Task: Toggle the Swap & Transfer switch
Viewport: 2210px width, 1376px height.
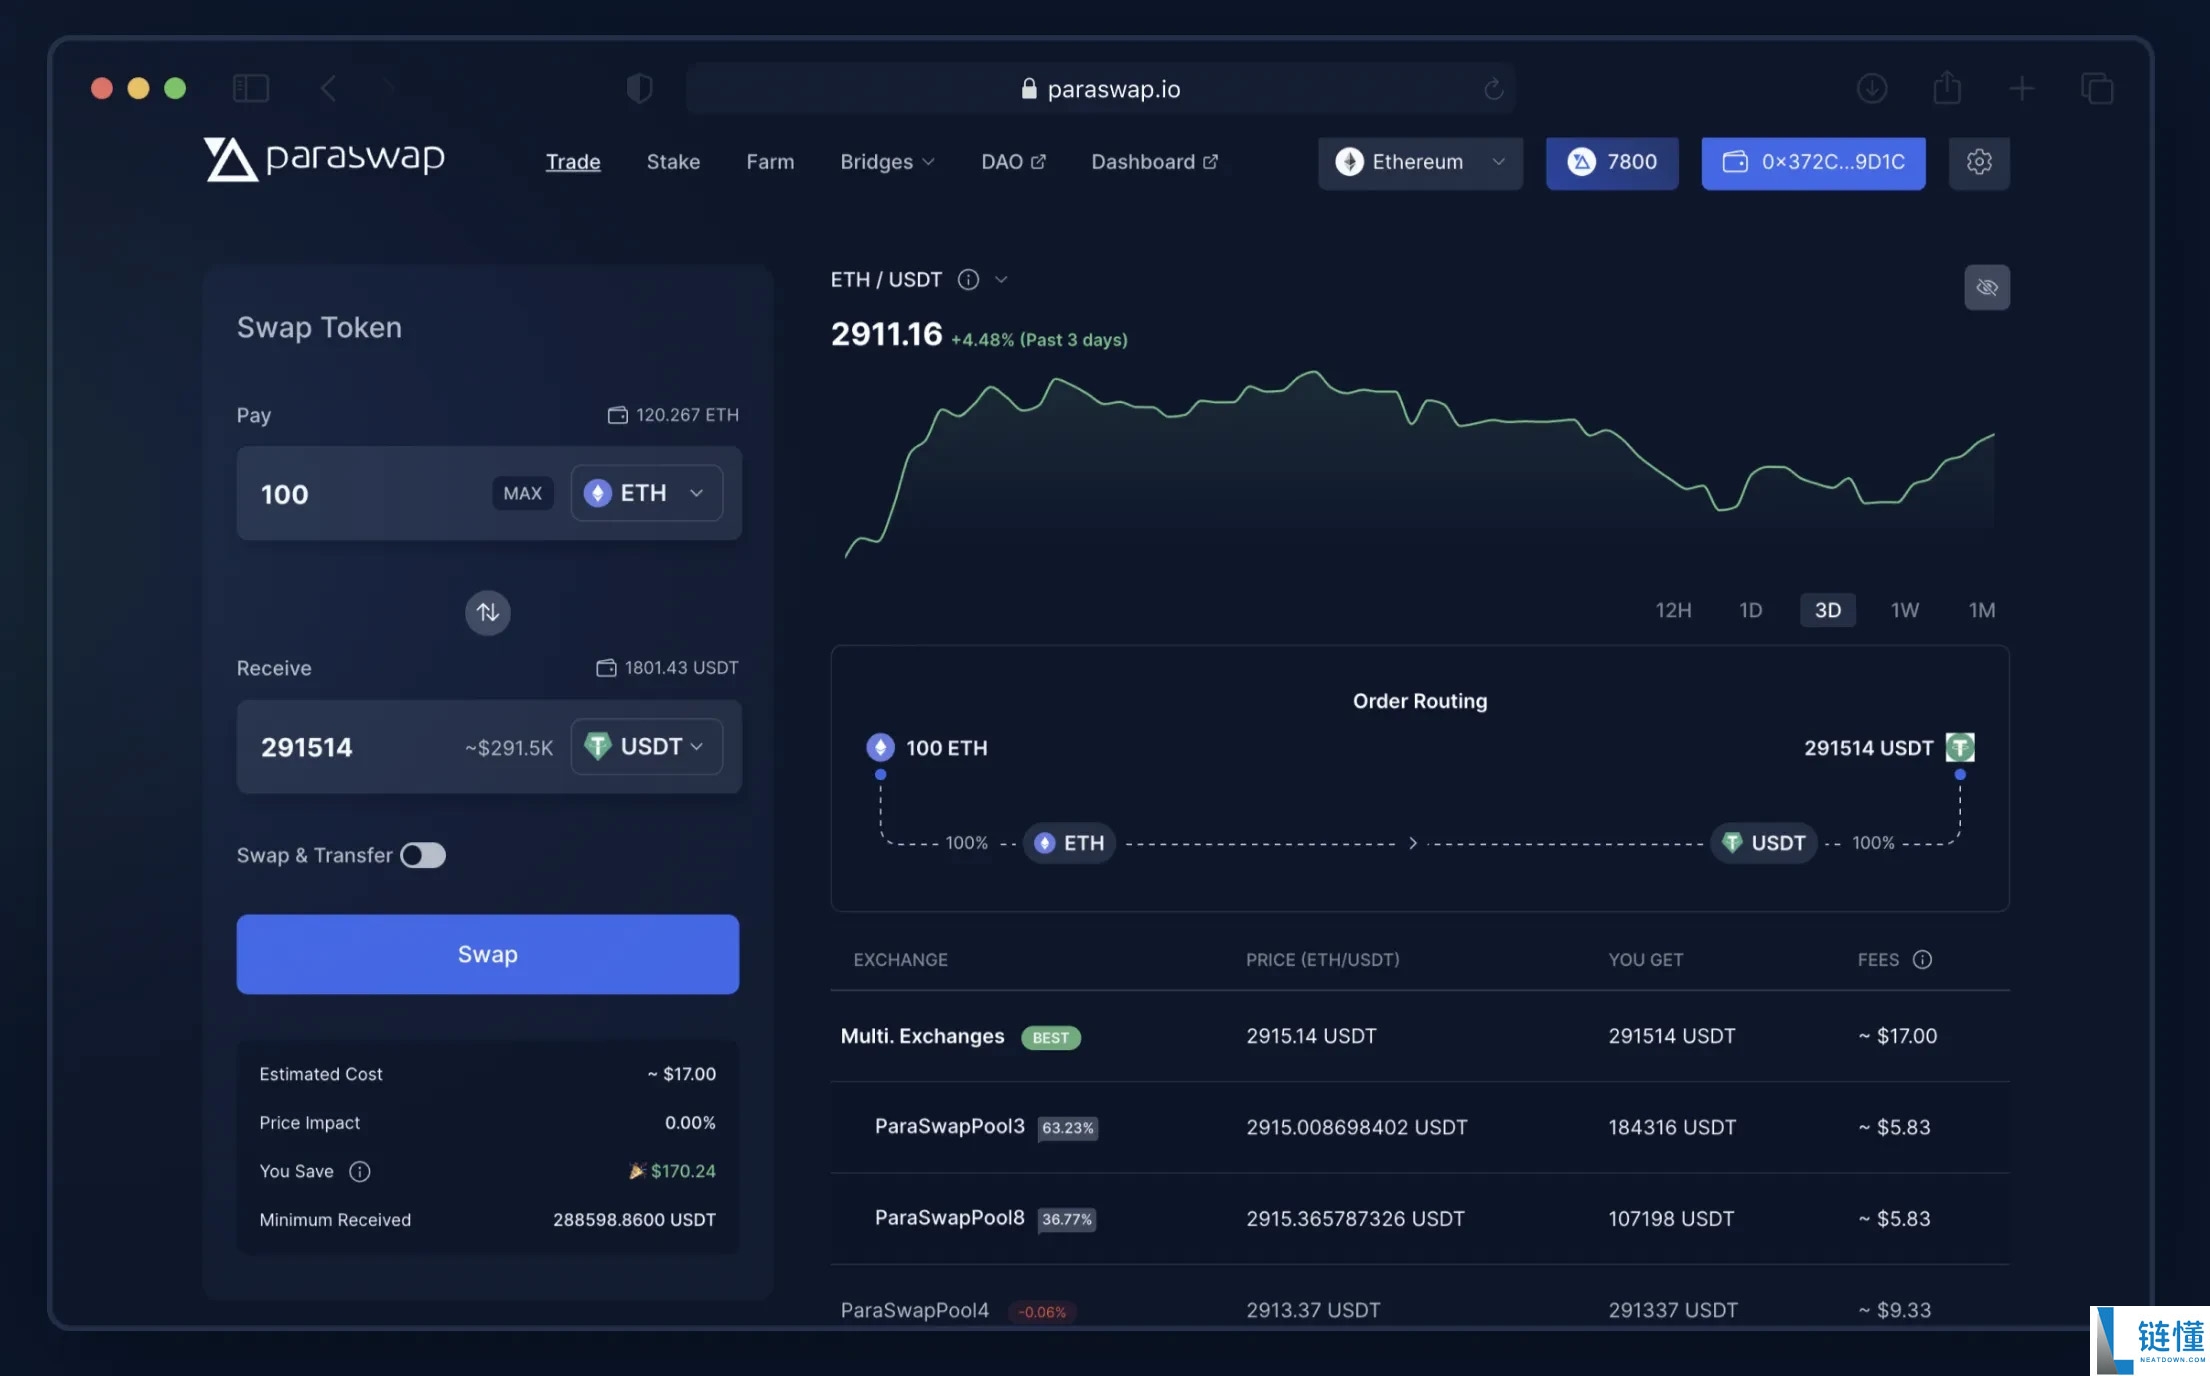Action: [x=423, y=855]
